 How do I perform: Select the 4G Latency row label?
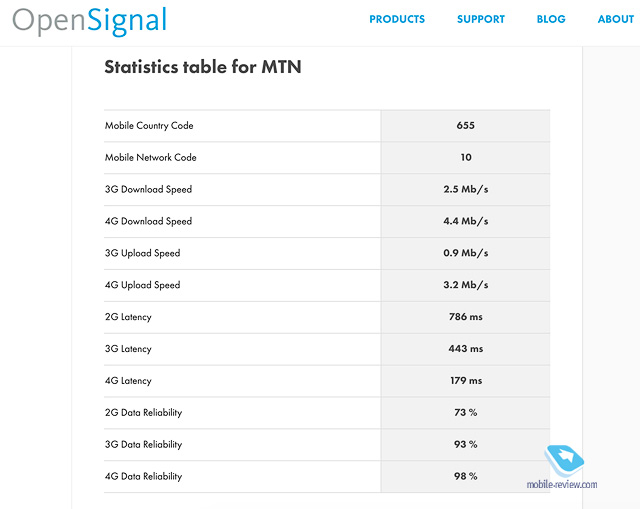point(128,381)
